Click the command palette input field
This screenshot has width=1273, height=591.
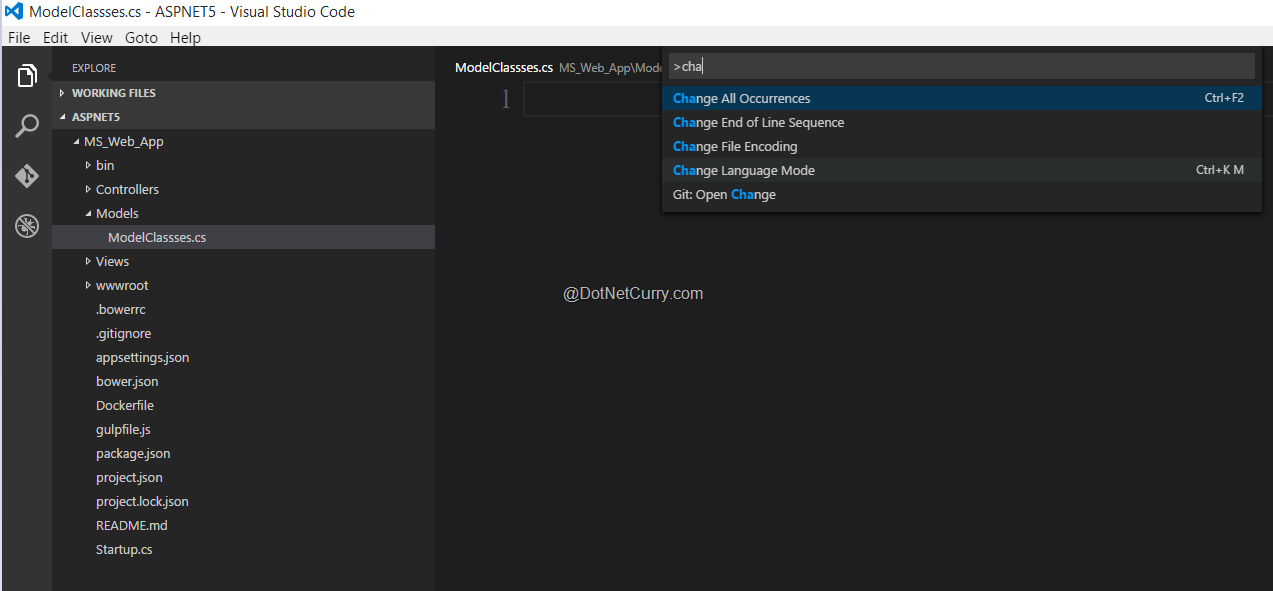[961, 66]
